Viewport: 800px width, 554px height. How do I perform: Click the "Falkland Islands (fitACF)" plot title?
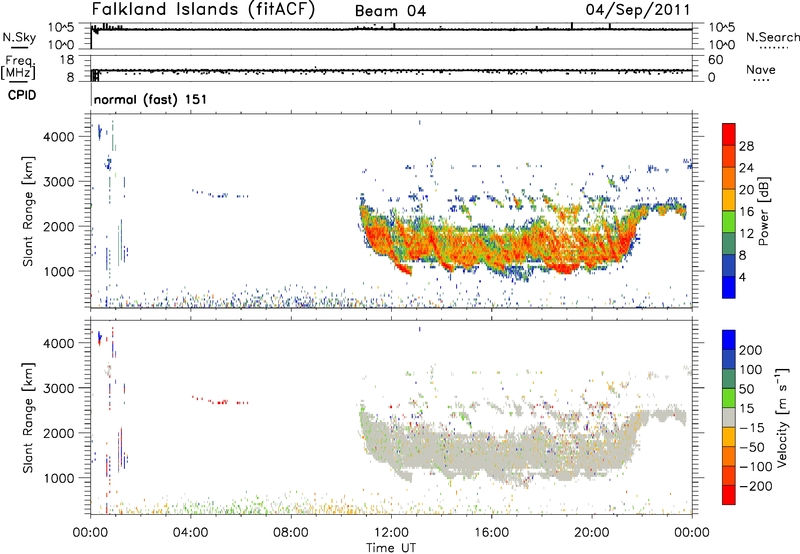(203, 9)
